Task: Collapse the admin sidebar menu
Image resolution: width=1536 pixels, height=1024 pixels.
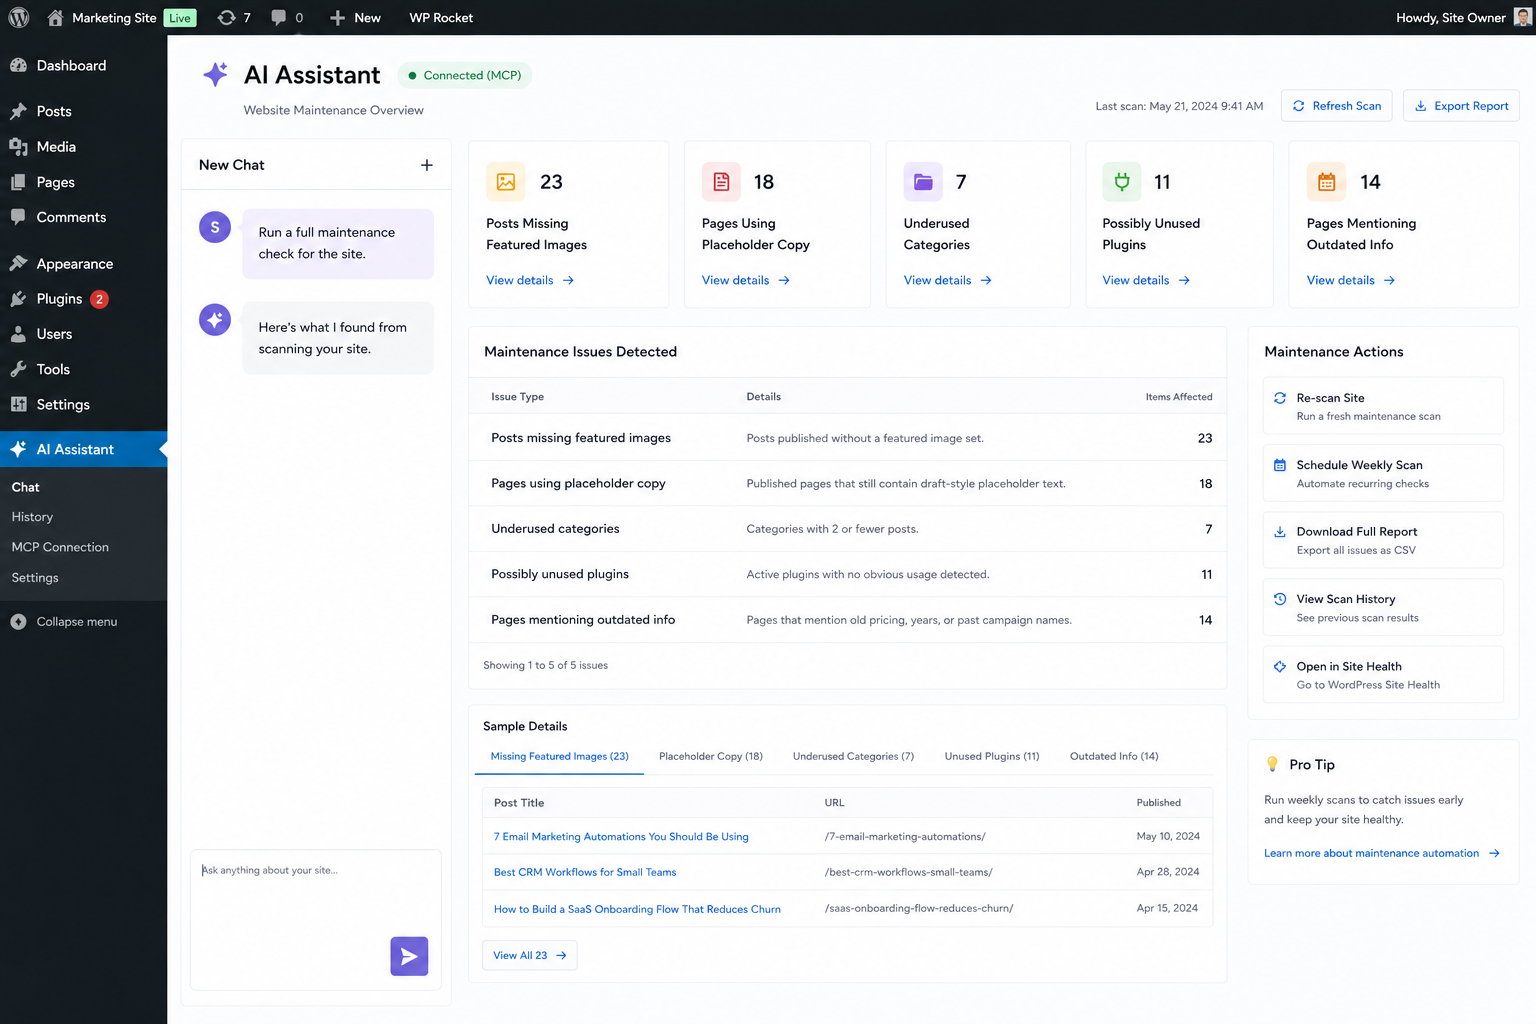Action: 64,622
